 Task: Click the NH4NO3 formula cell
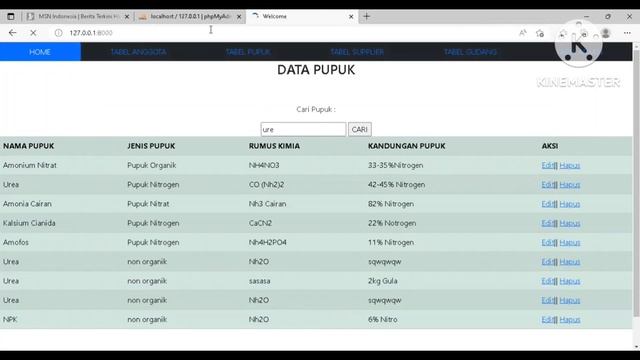pyautogui.click(x=264, y=165)
